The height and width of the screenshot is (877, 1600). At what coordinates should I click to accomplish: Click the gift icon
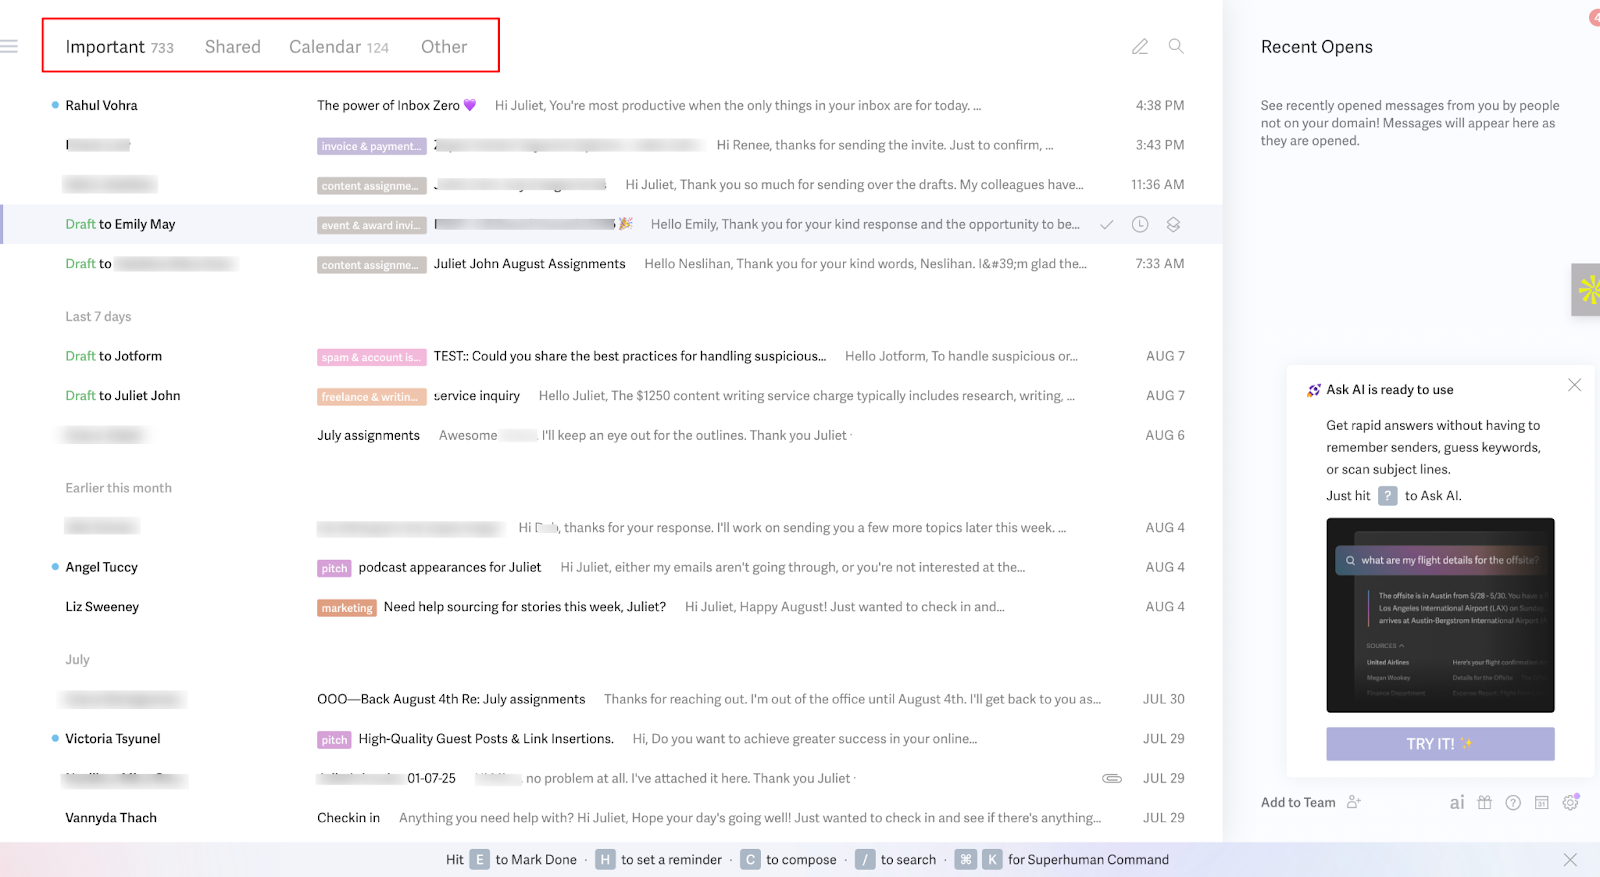point(1485,802)
